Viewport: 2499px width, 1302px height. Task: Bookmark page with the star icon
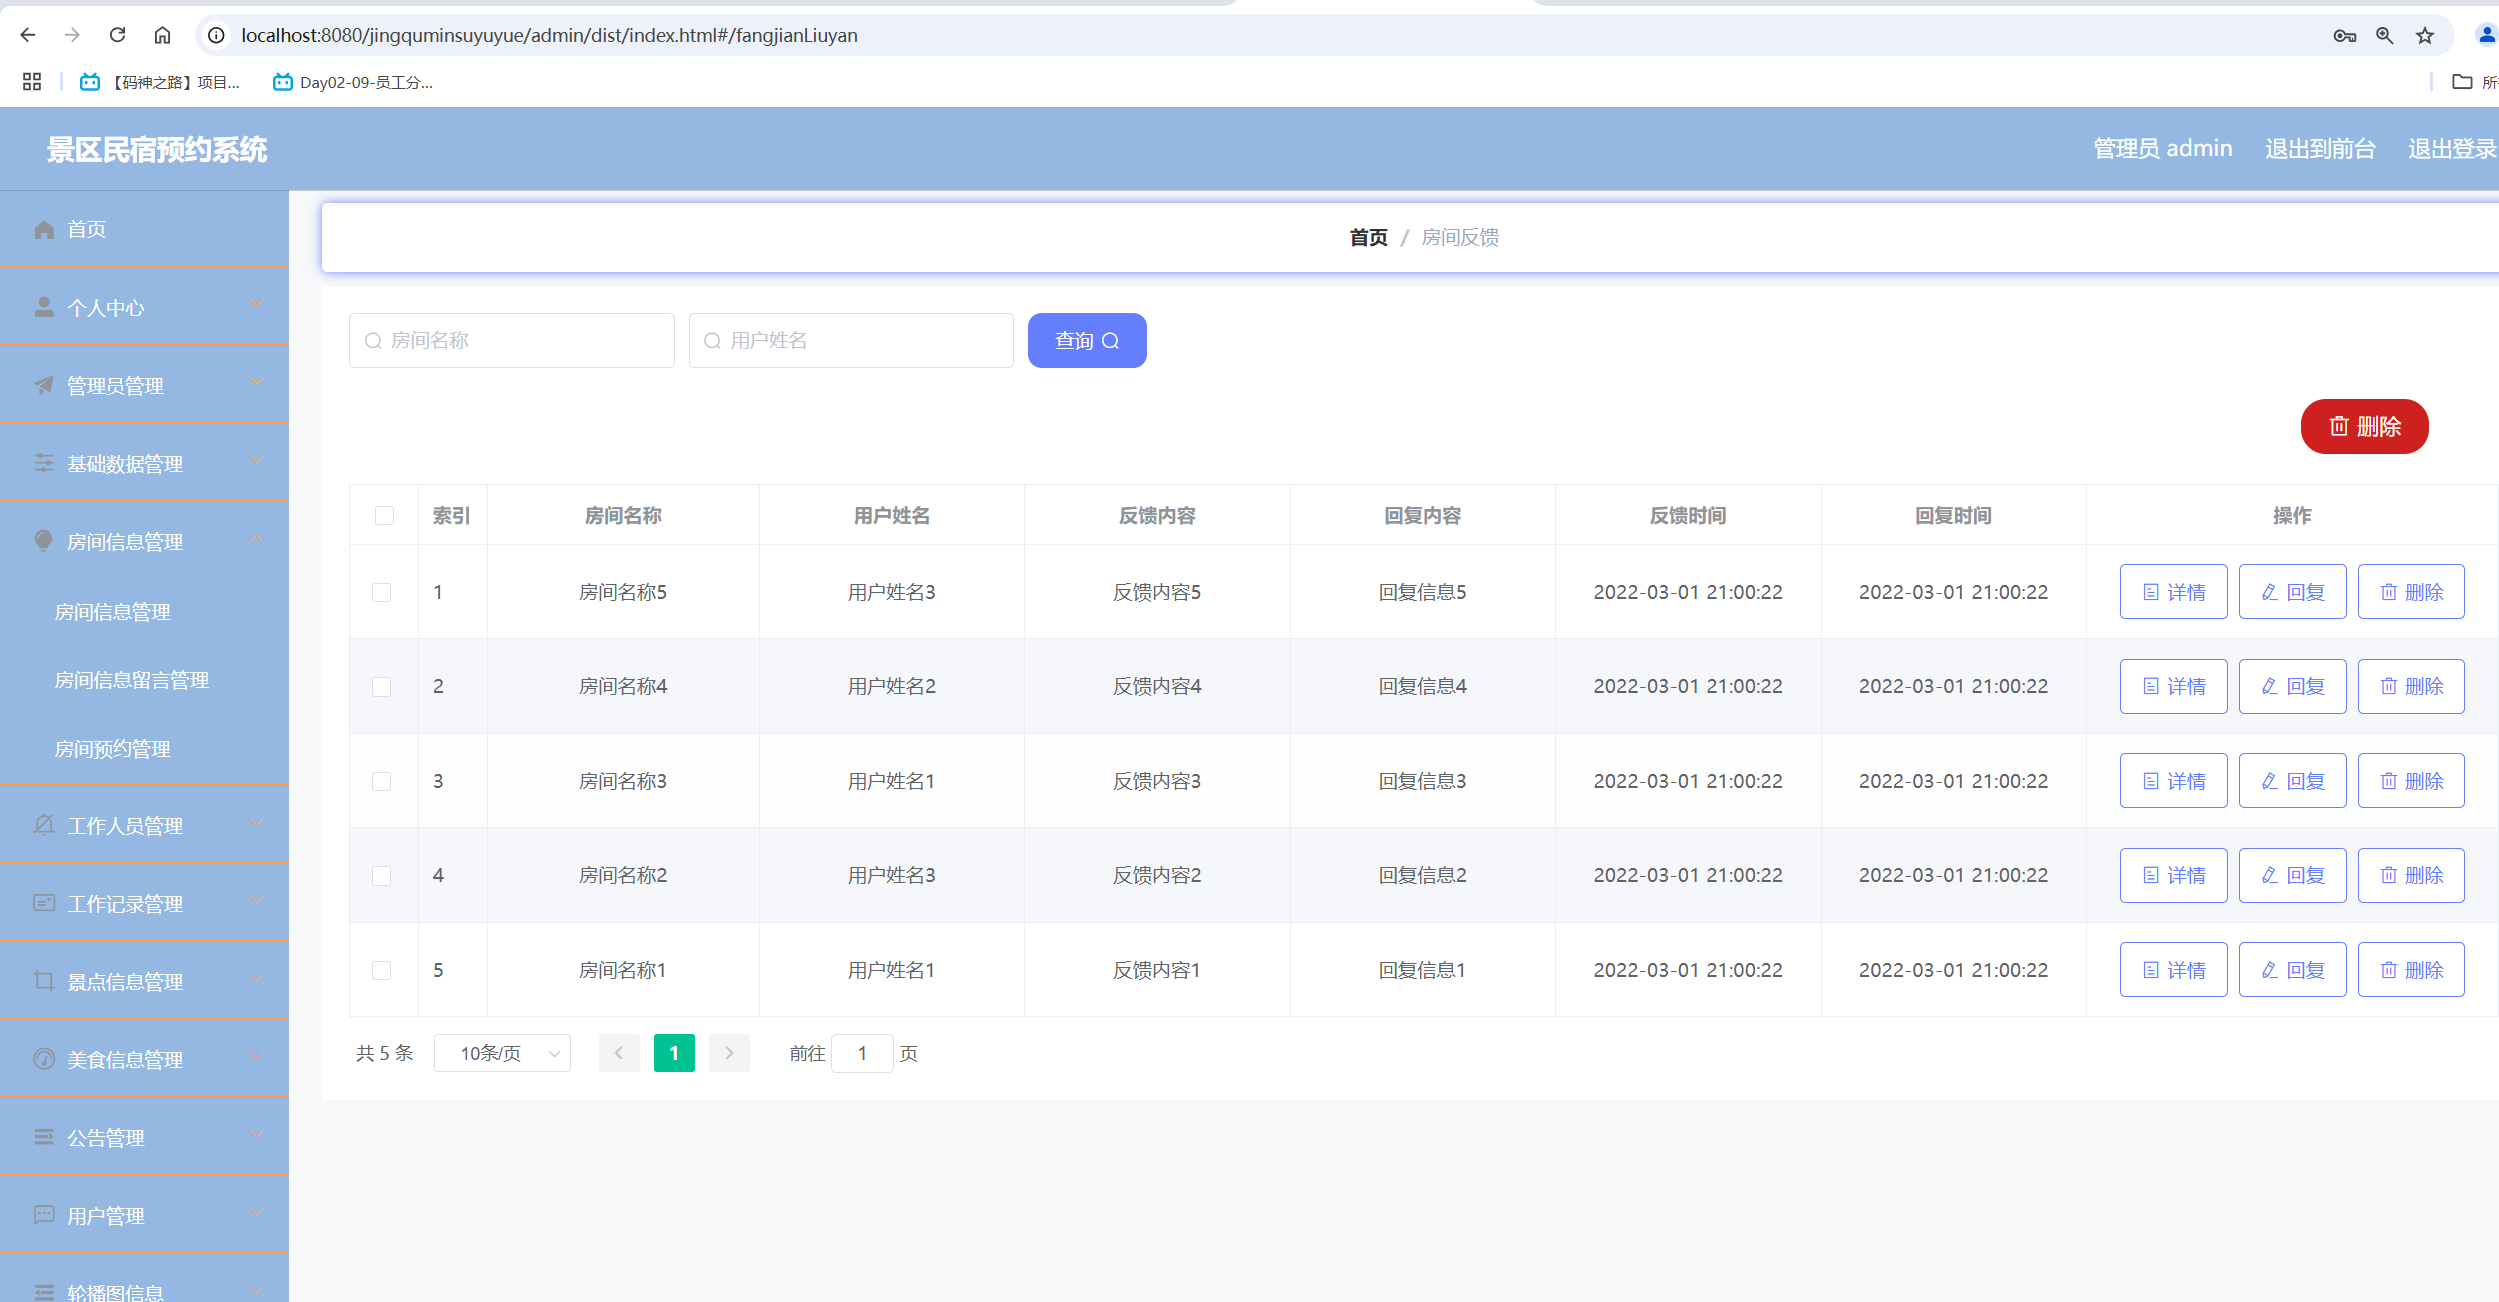[2424, 36]
